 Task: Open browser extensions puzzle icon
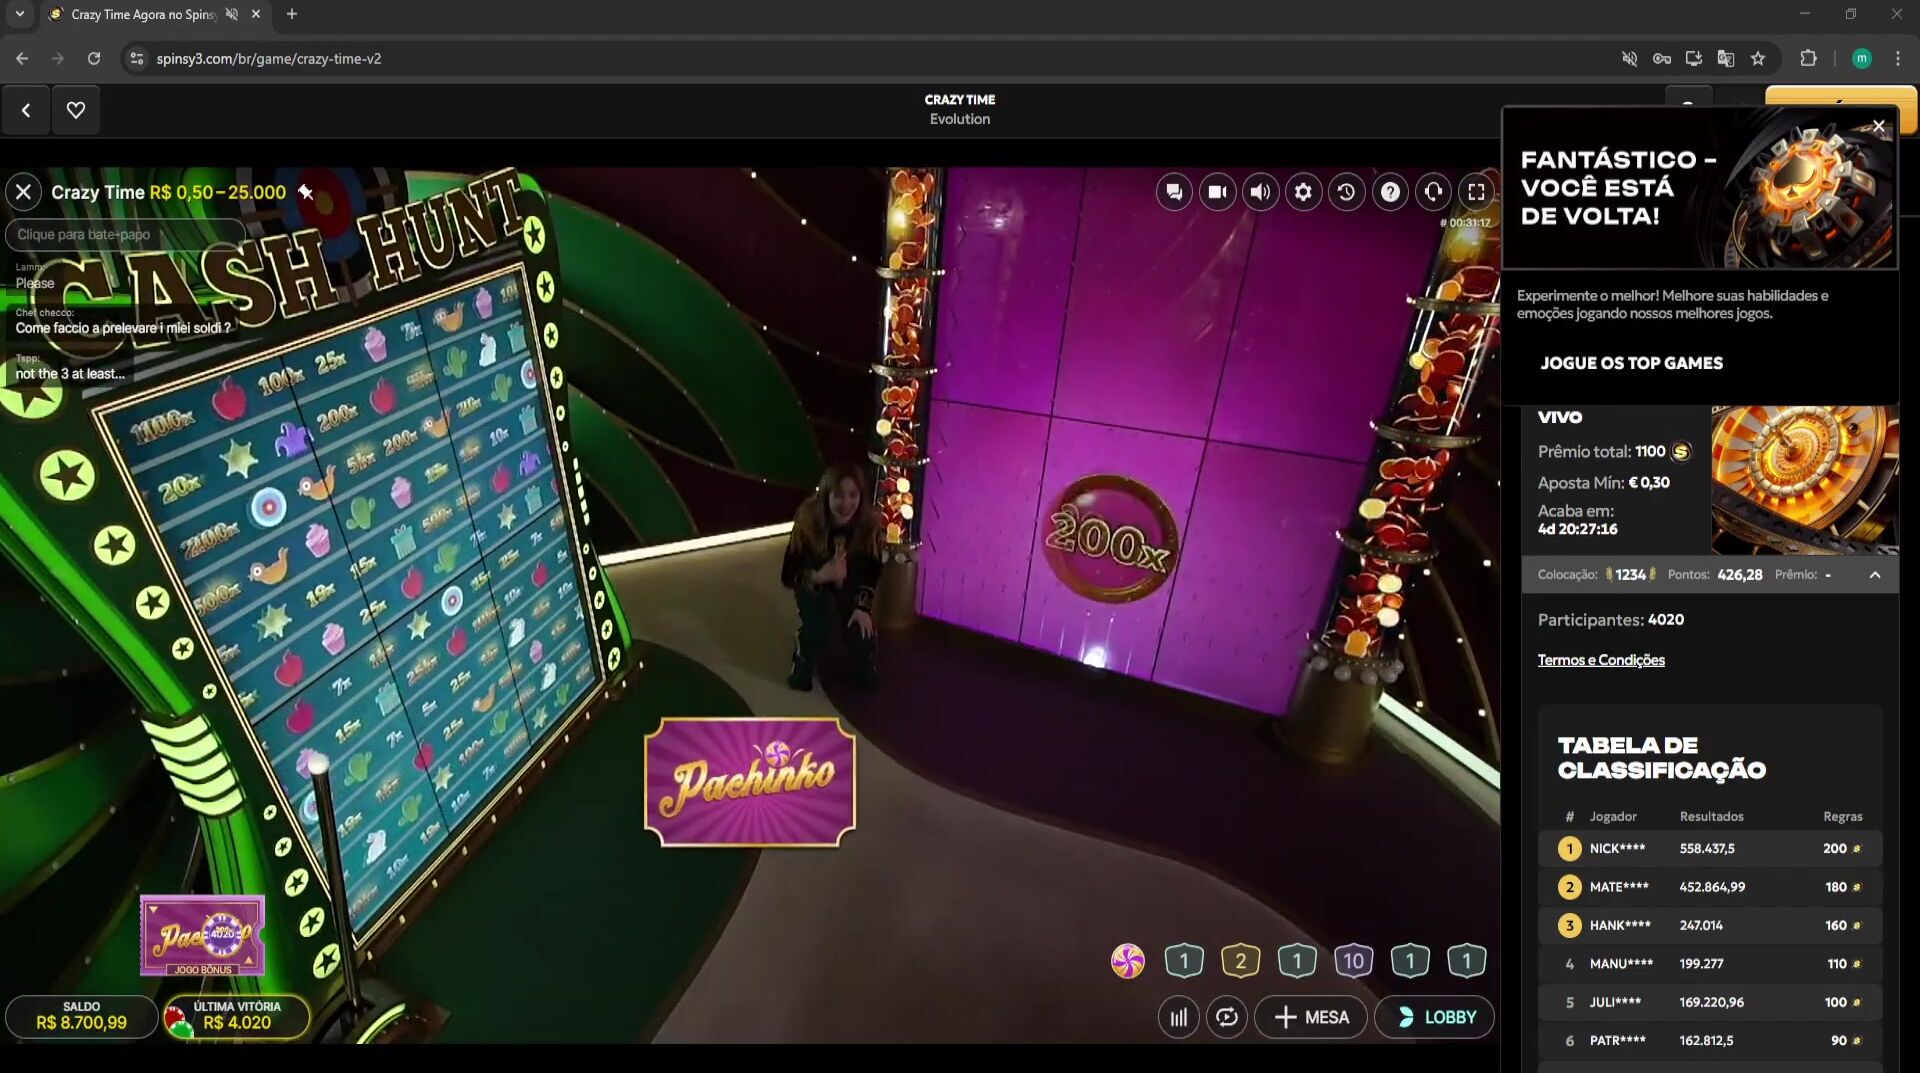(1808, 58)
